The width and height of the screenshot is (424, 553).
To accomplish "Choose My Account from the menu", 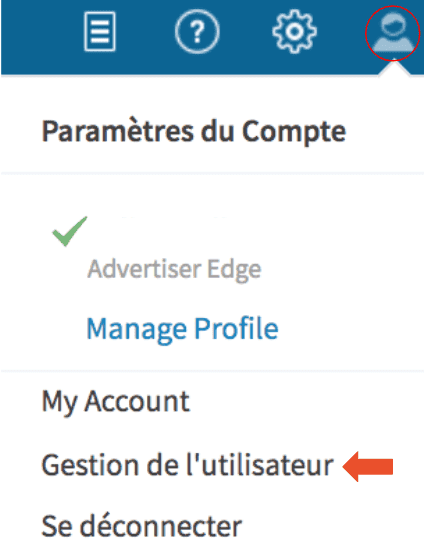I will point(116,401).
